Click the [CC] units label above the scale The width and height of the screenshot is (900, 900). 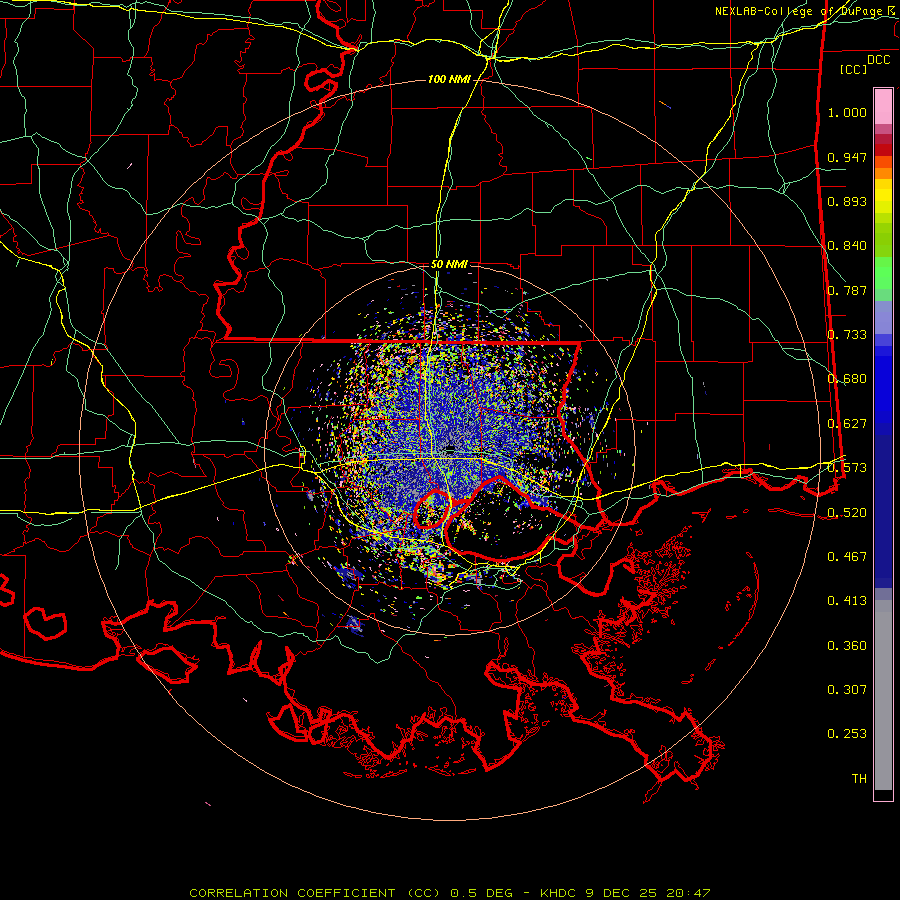click(853, 69)
